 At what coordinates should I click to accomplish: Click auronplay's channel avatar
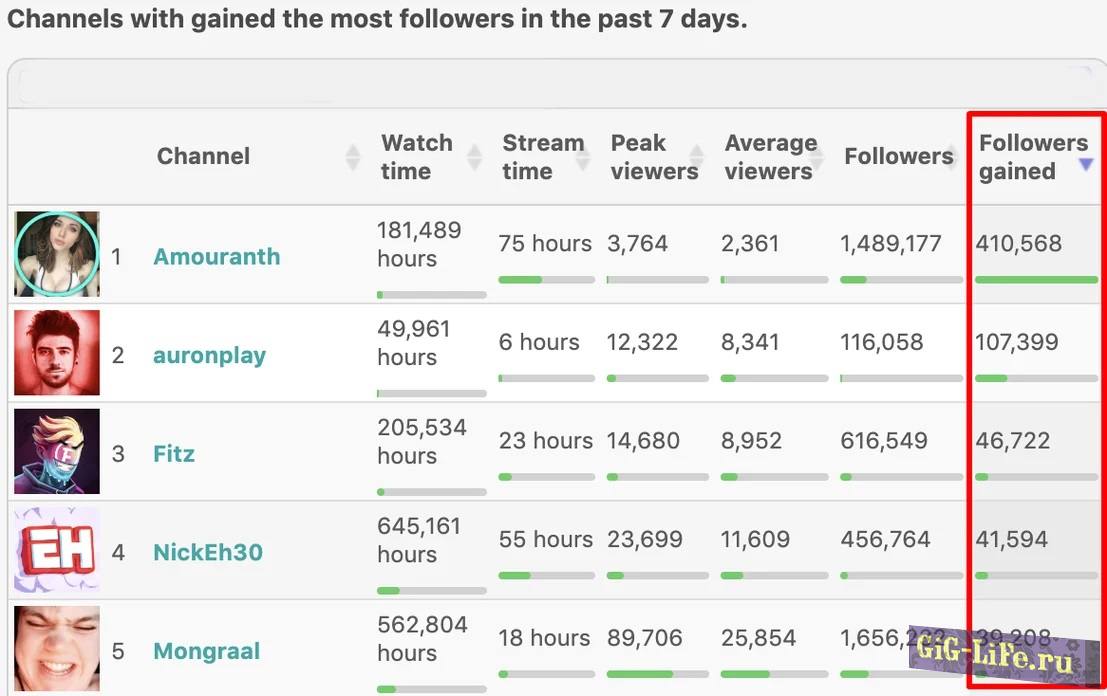(57, 352)
